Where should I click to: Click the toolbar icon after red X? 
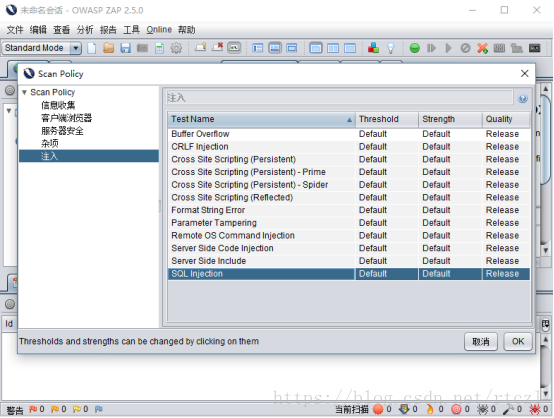pos(499,48)
